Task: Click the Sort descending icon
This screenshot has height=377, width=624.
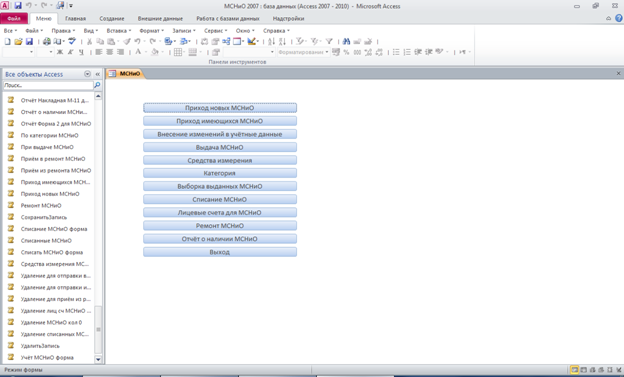Action: (x=283, y=41)
